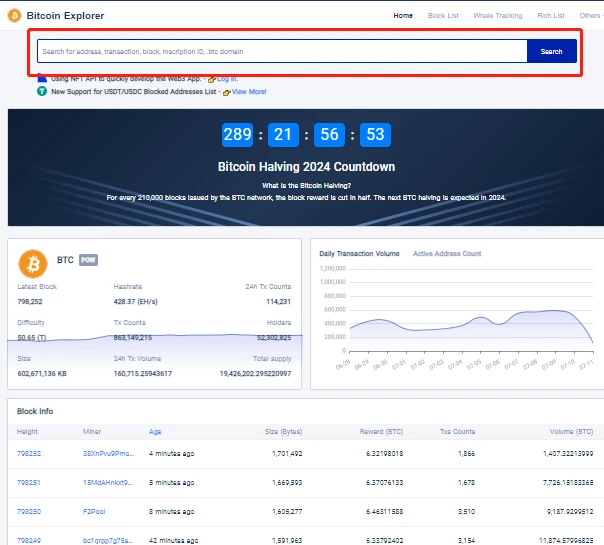Open the F2Pool miner link
The width and height of the screenshot is (604, 545).
click(x=97, y=511)
